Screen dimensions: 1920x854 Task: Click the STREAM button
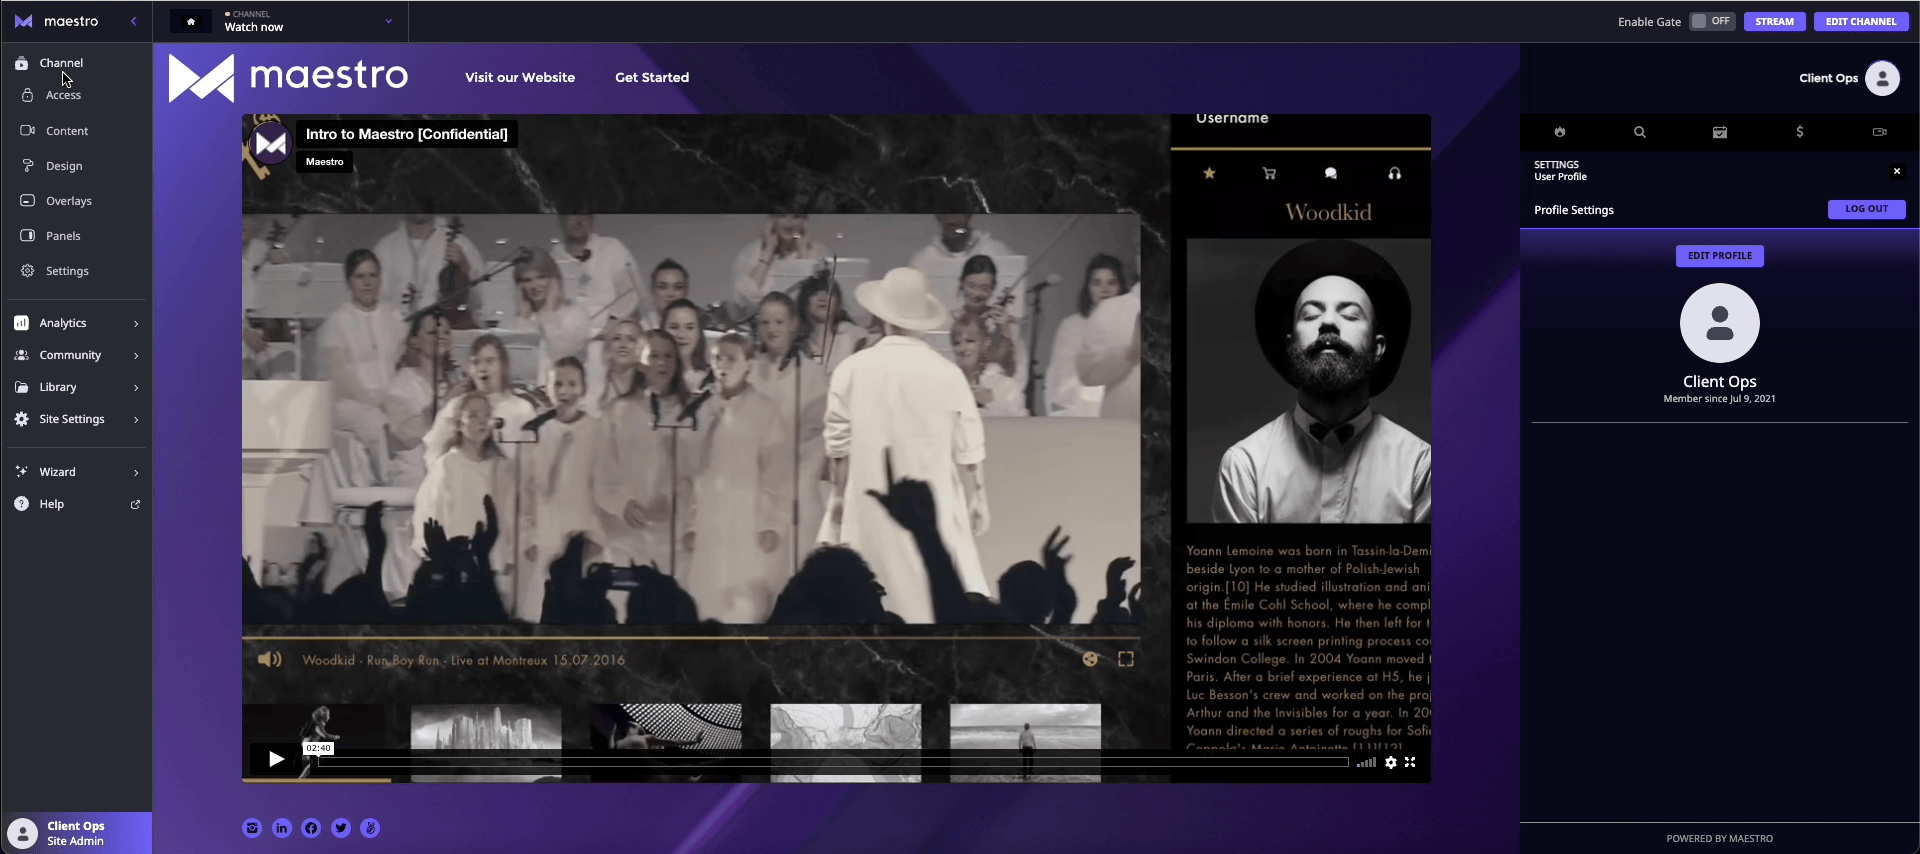pos(1774,21)
